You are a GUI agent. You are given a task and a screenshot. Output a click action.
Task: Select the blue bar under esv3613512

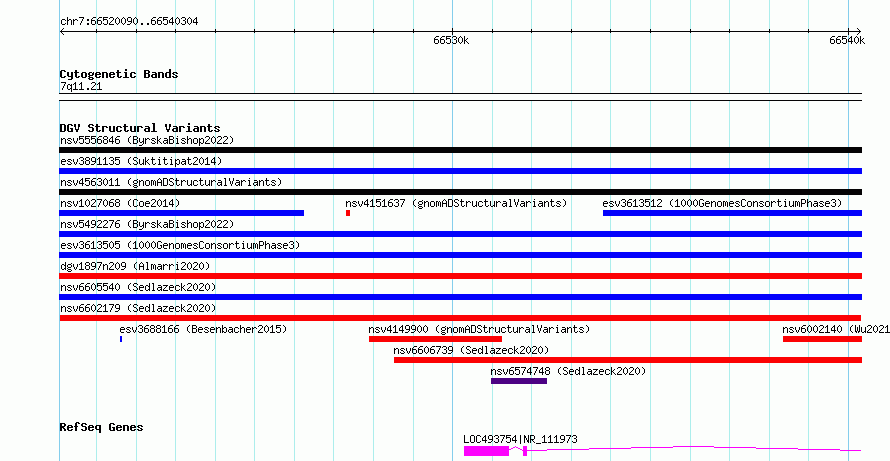[x=732, y=213]
